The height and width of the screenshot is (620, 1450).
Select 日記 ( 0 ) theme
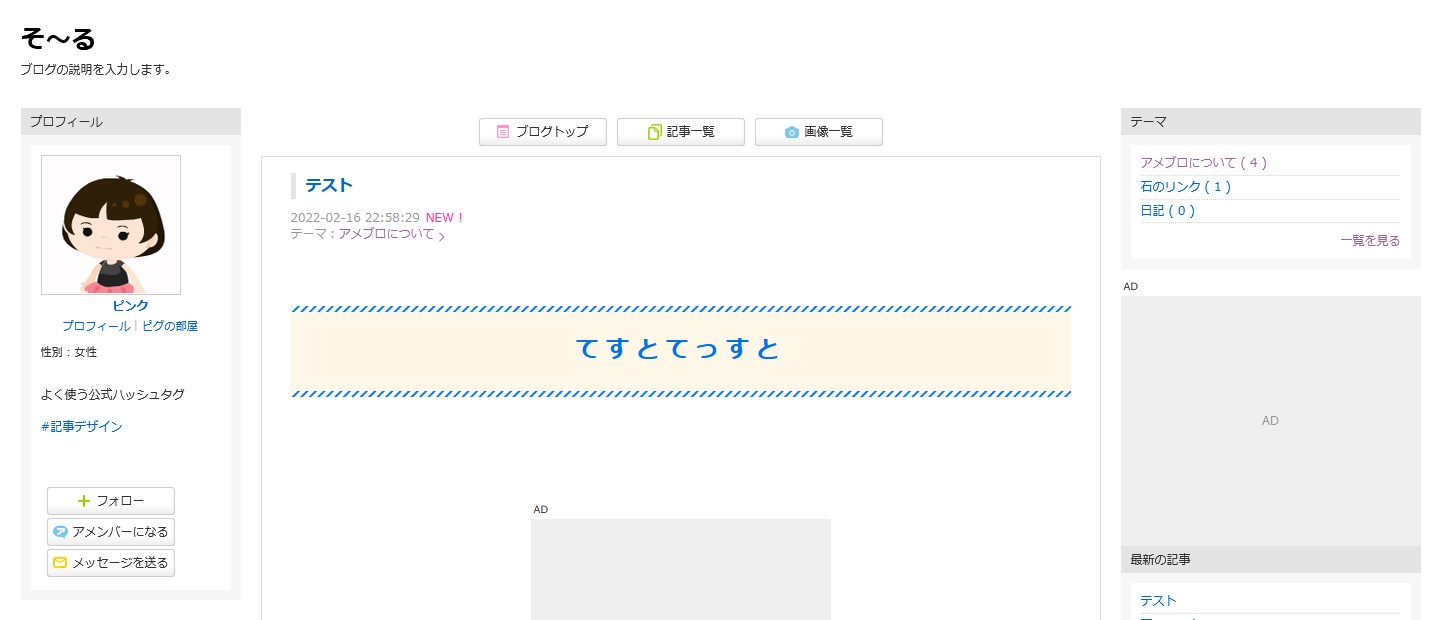point(1168,210)
